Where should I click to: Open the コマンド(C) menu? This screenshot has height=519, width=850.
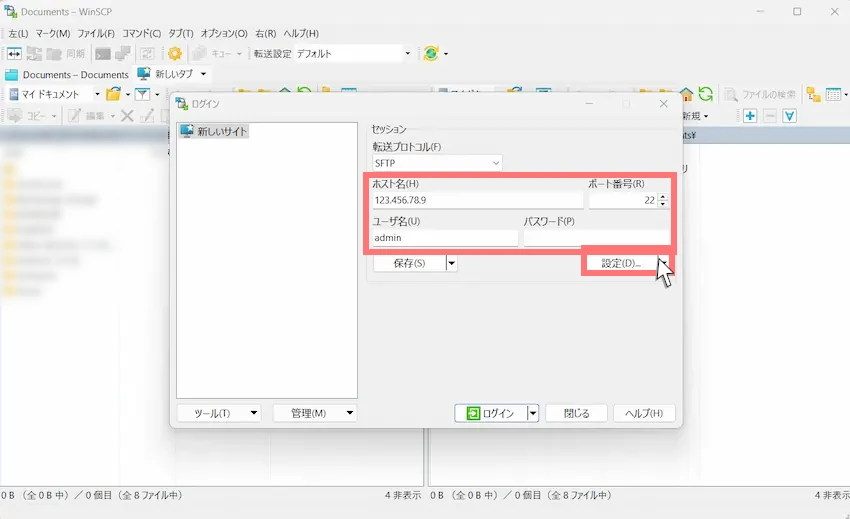[x=141, y=33]
